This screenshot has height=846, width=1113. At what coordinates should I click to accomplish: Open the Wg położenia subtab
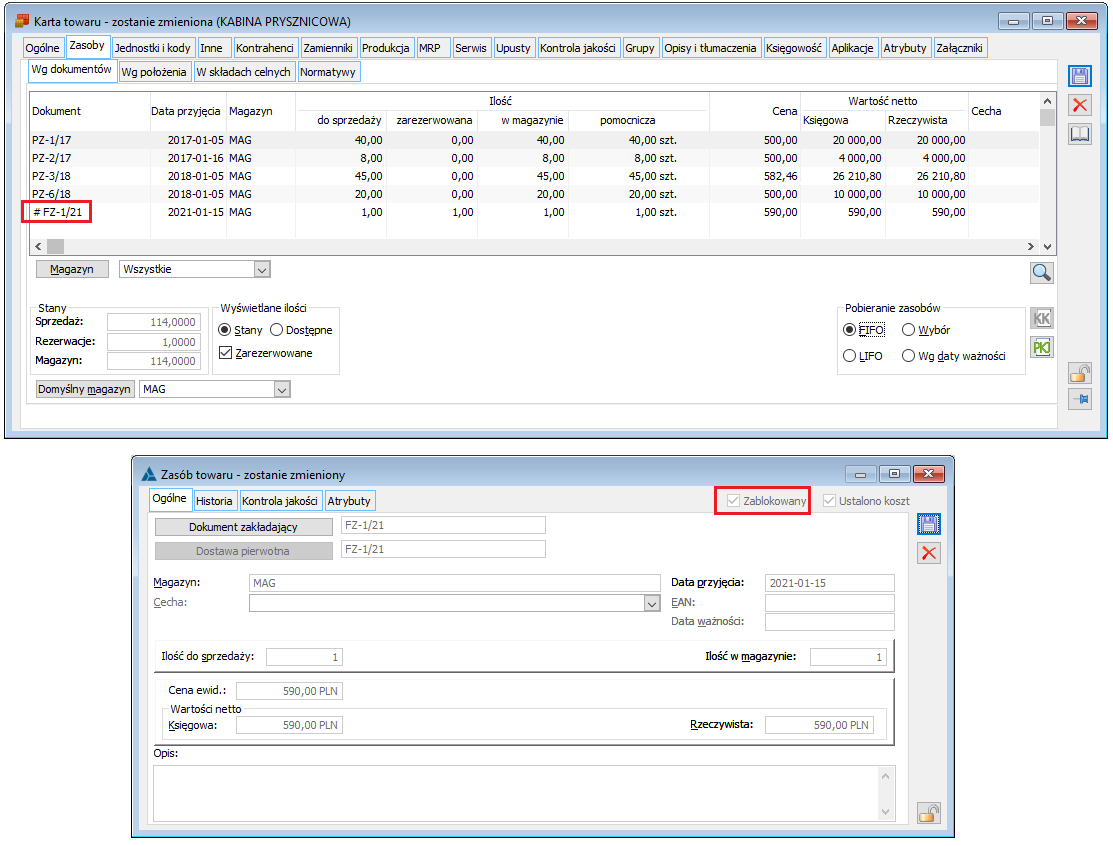(x=153, y=72)
